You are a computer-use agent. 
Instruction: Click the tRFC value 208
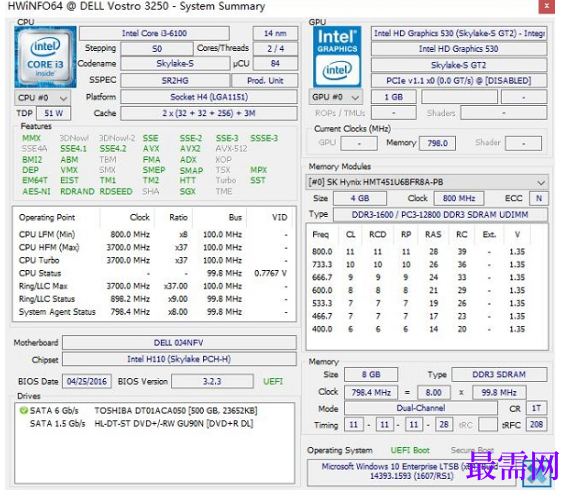536,424
